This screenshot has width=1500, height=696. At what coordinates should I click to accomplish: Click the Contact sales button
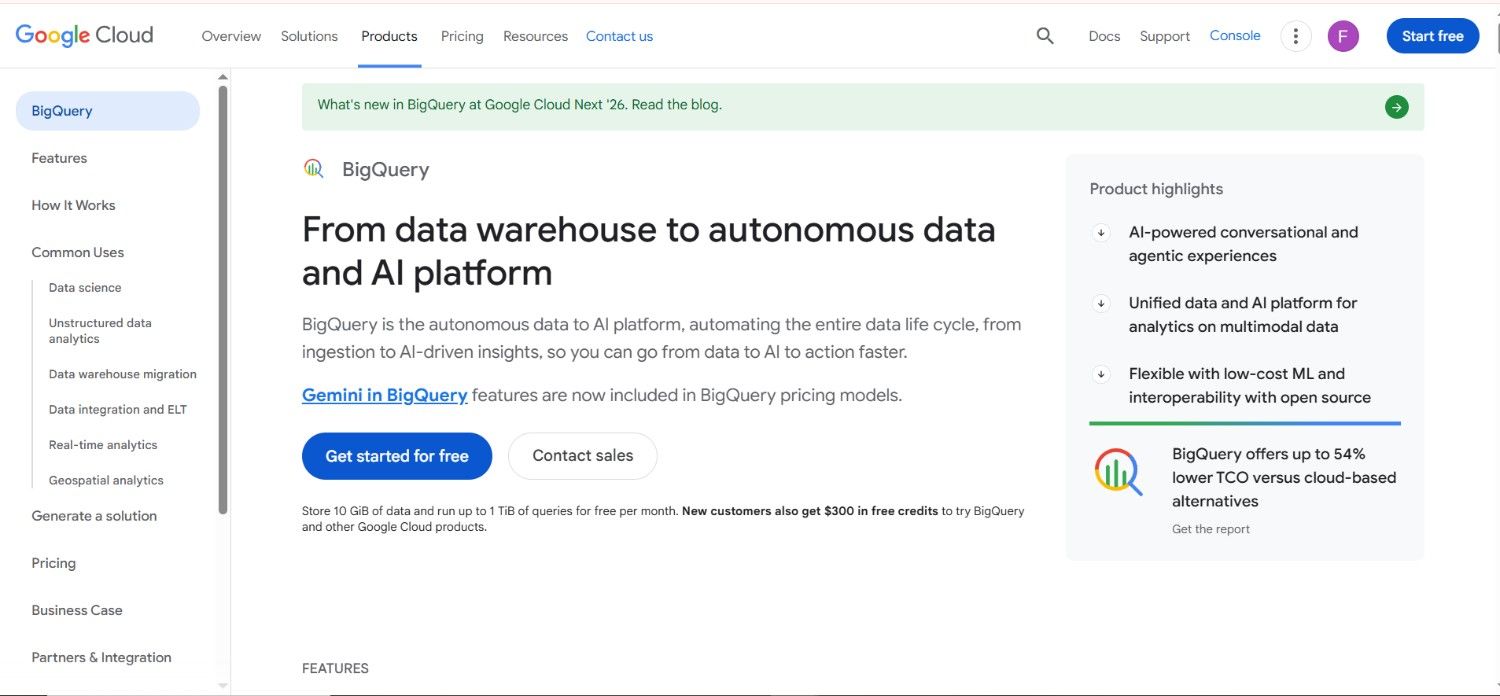pyautogui.click(x=583, y=456)
